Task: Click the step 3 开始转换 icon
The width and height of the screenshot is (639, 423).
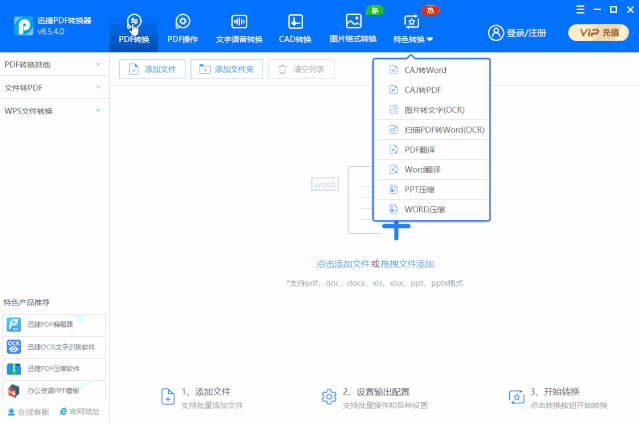Action: (x=516, y=397)
